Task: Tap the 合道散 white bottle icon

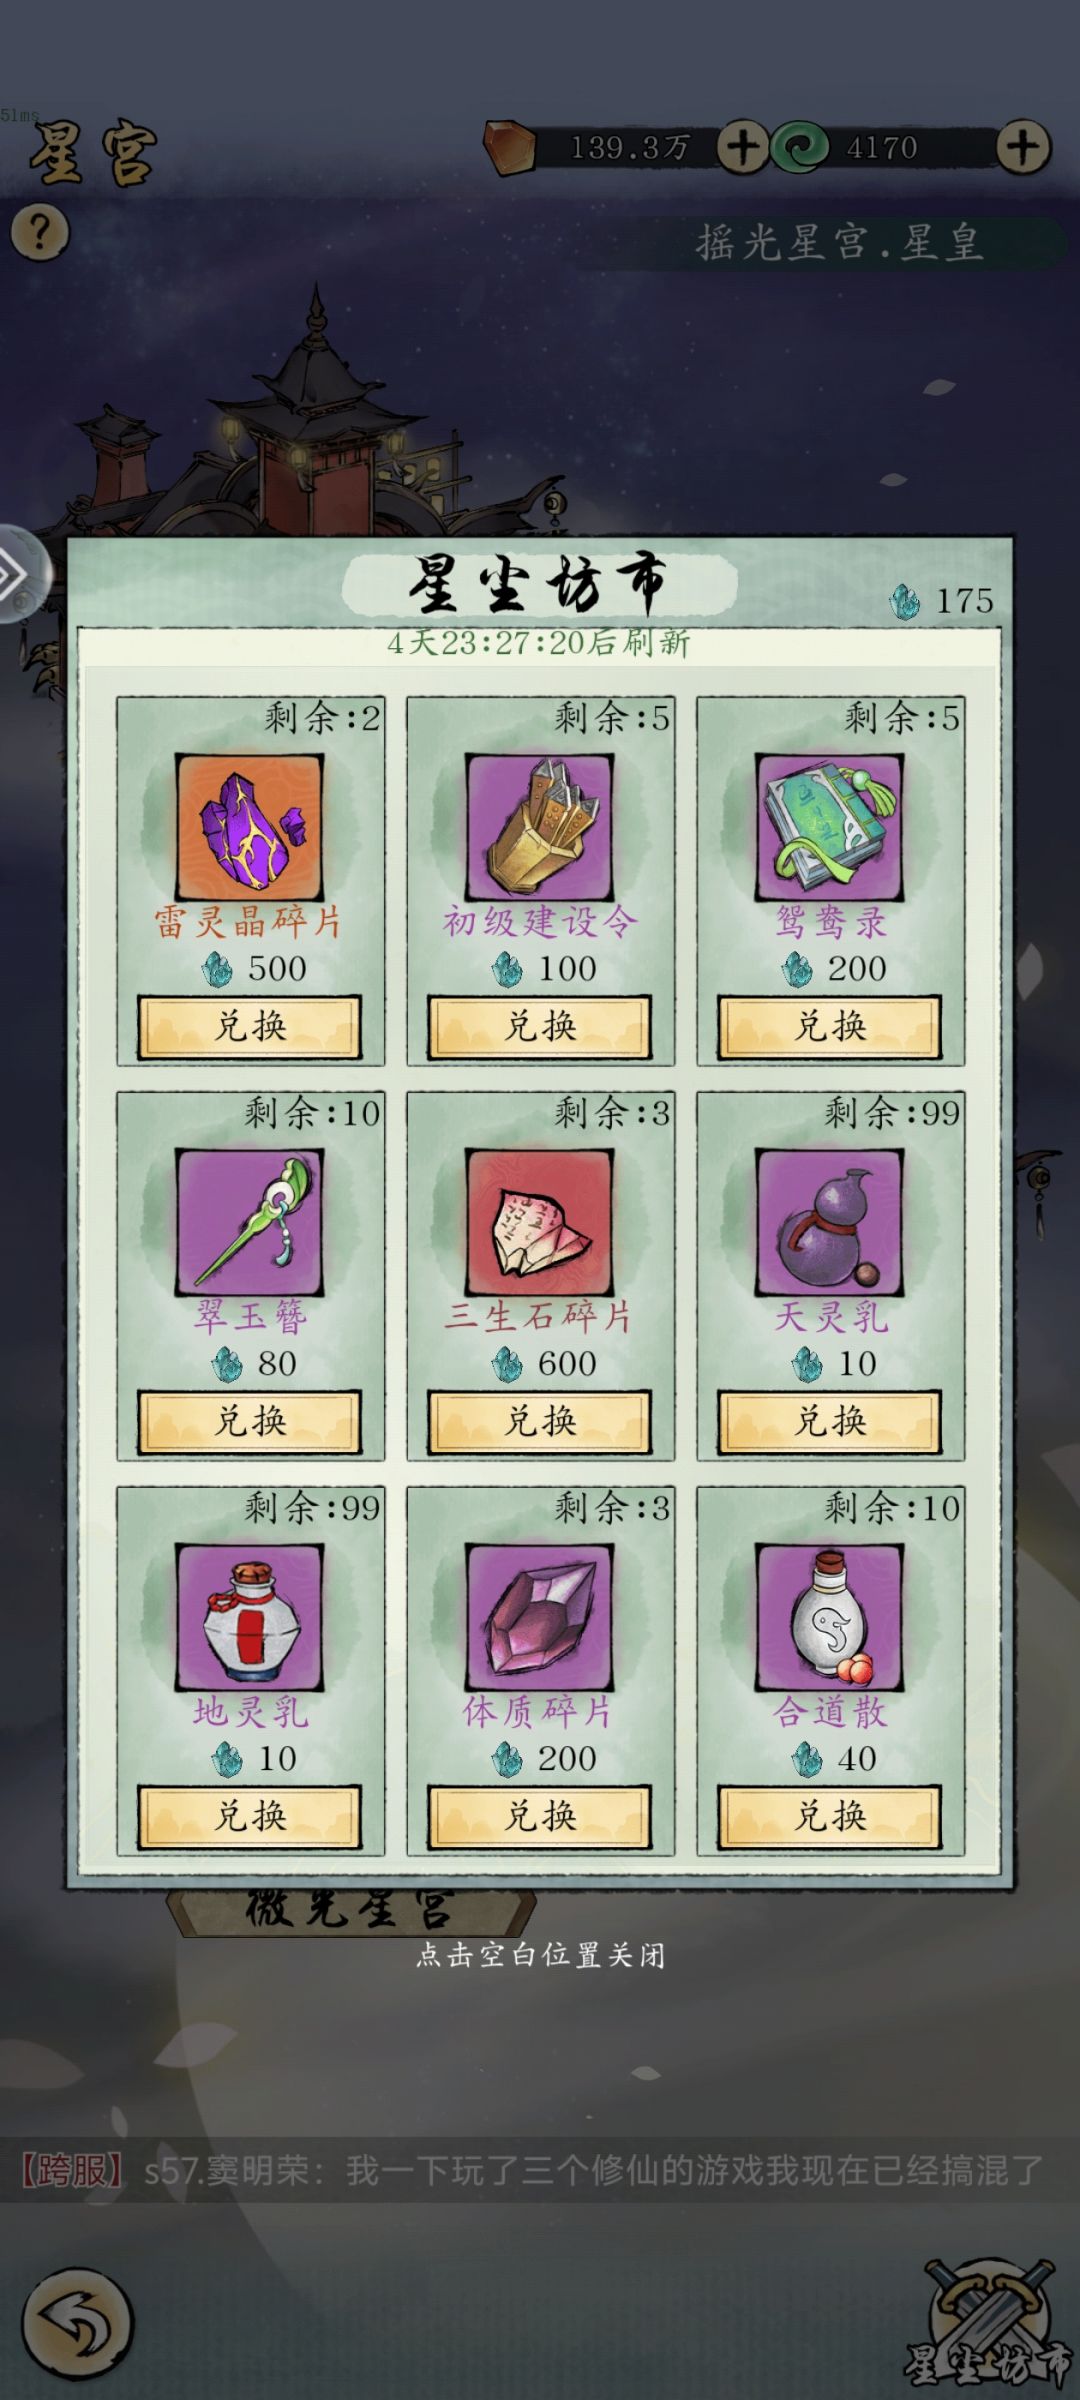Action: 830,1617
